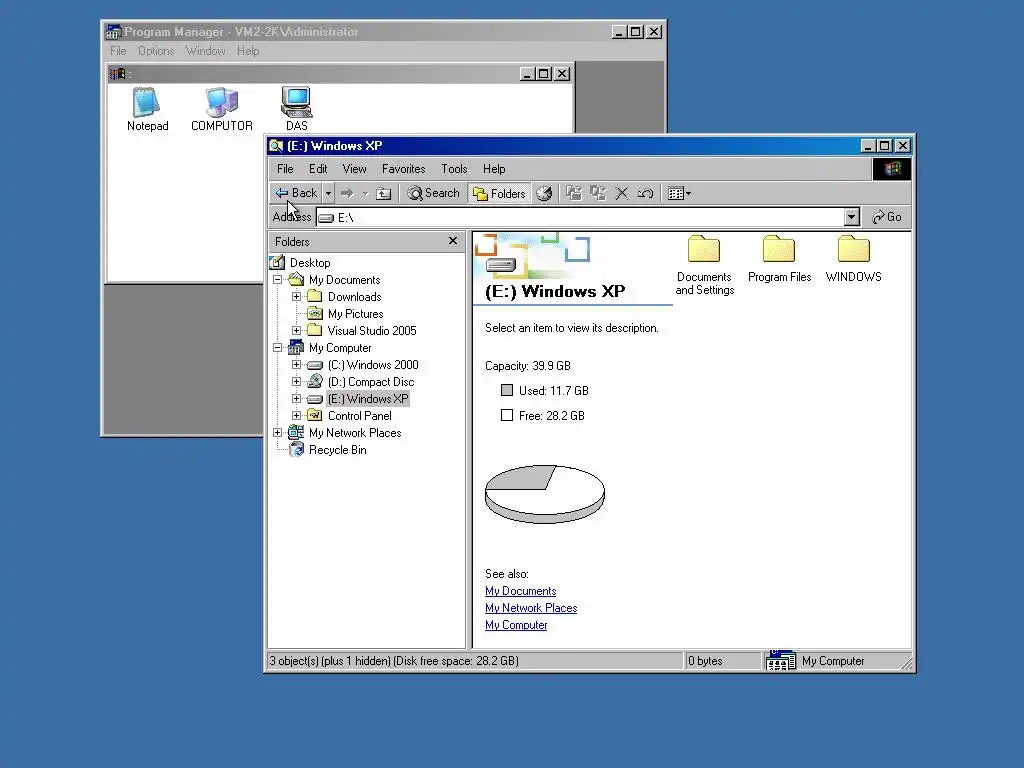The height and width of the screenshot is (768, 1024).
Task: Click the disk usage pie chart
Action: click(x=545, y=494)
